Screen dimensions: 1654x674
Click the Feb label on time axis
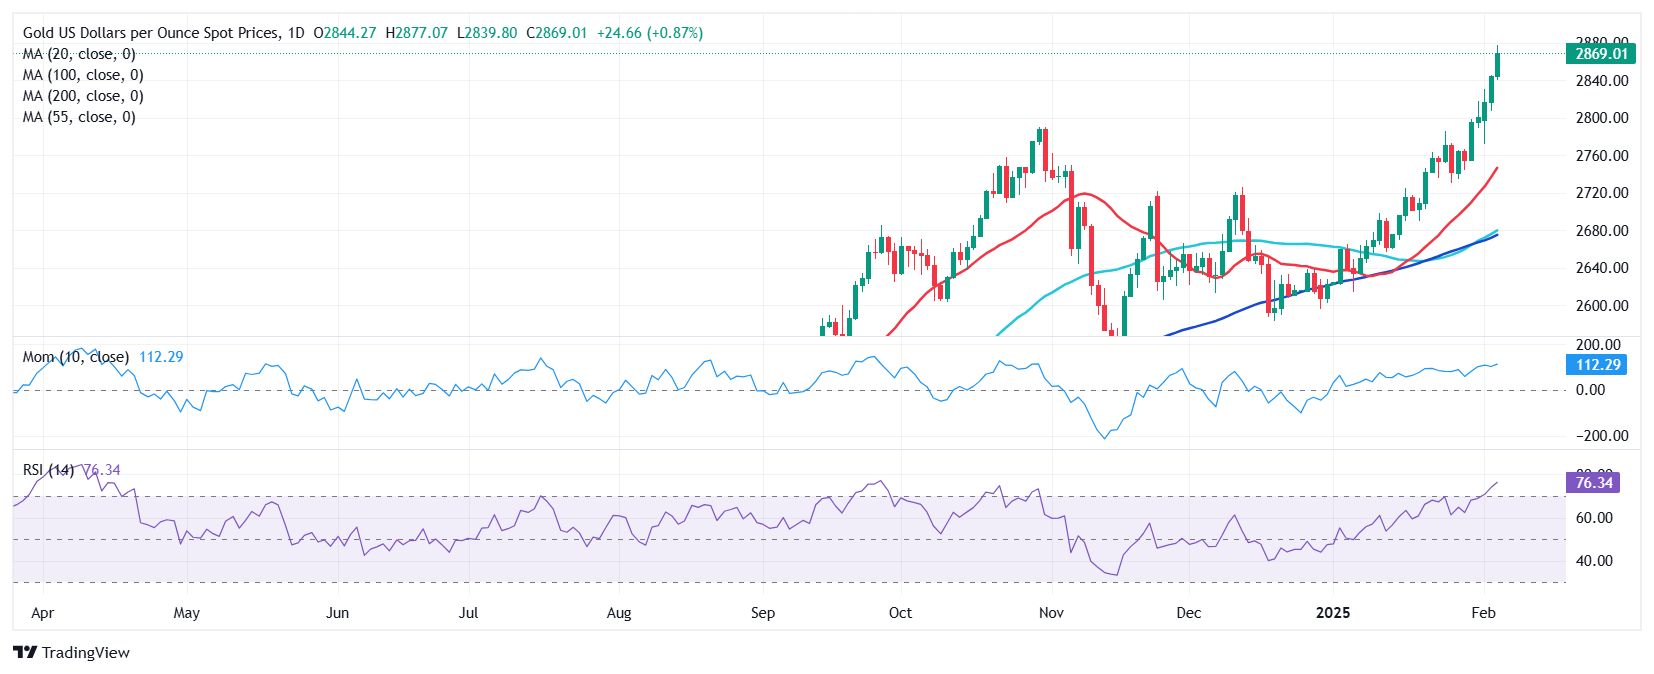tap(1484, 613)
